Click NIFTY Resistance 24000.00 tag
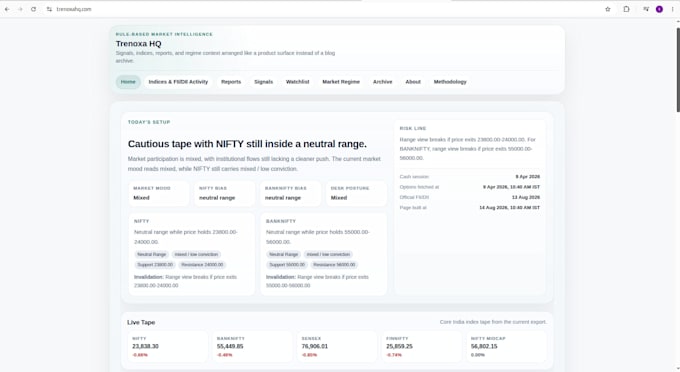This screenshot has height=372, width=680. (x=202, y=265)
